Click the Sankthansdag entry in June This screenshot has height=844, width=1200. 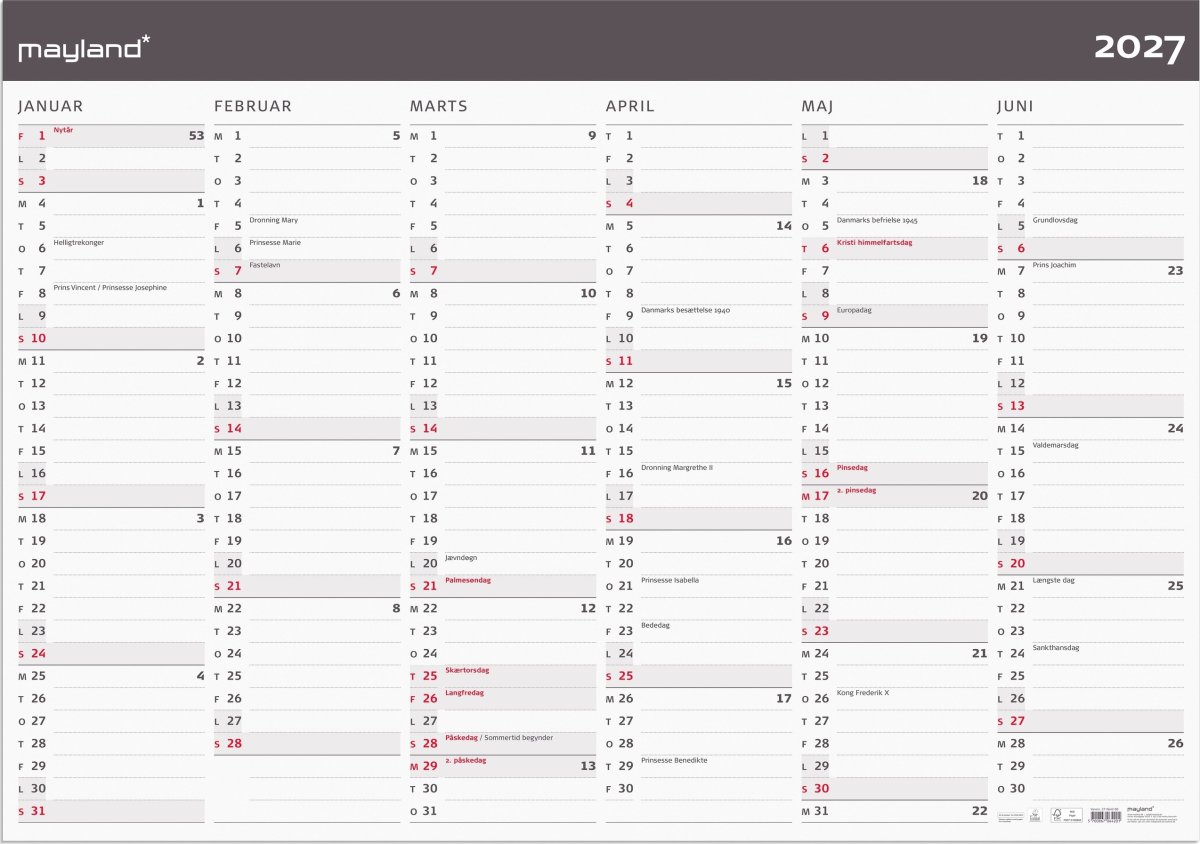1056,648
